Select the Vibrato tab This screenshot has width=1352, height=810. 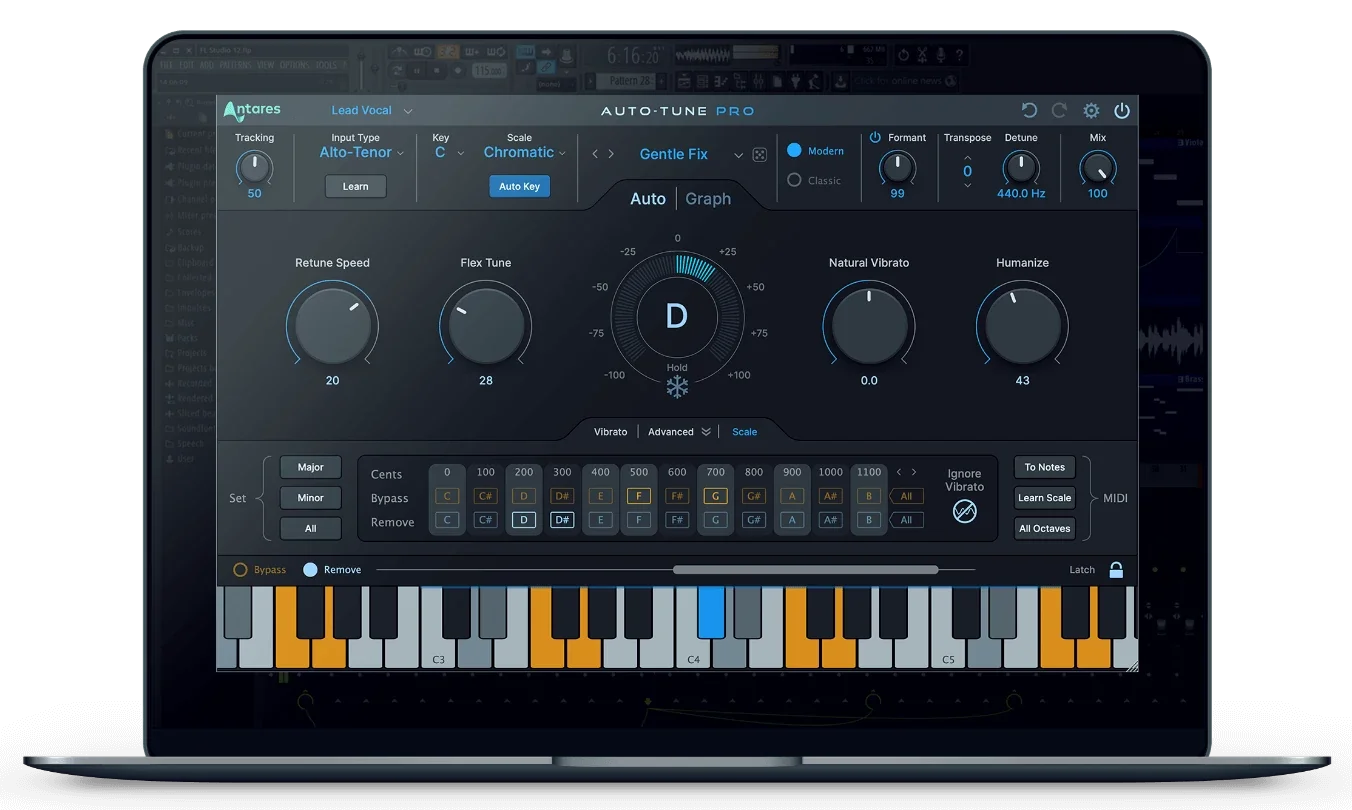point(611,432)
